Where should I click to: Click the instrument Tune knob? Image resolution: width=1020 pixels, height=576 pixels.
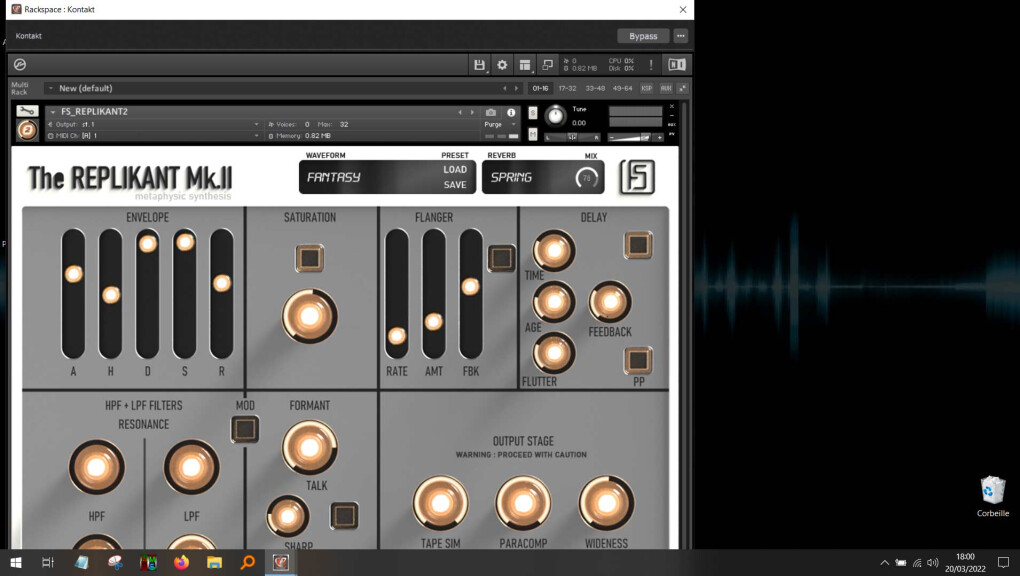(555, 116)
